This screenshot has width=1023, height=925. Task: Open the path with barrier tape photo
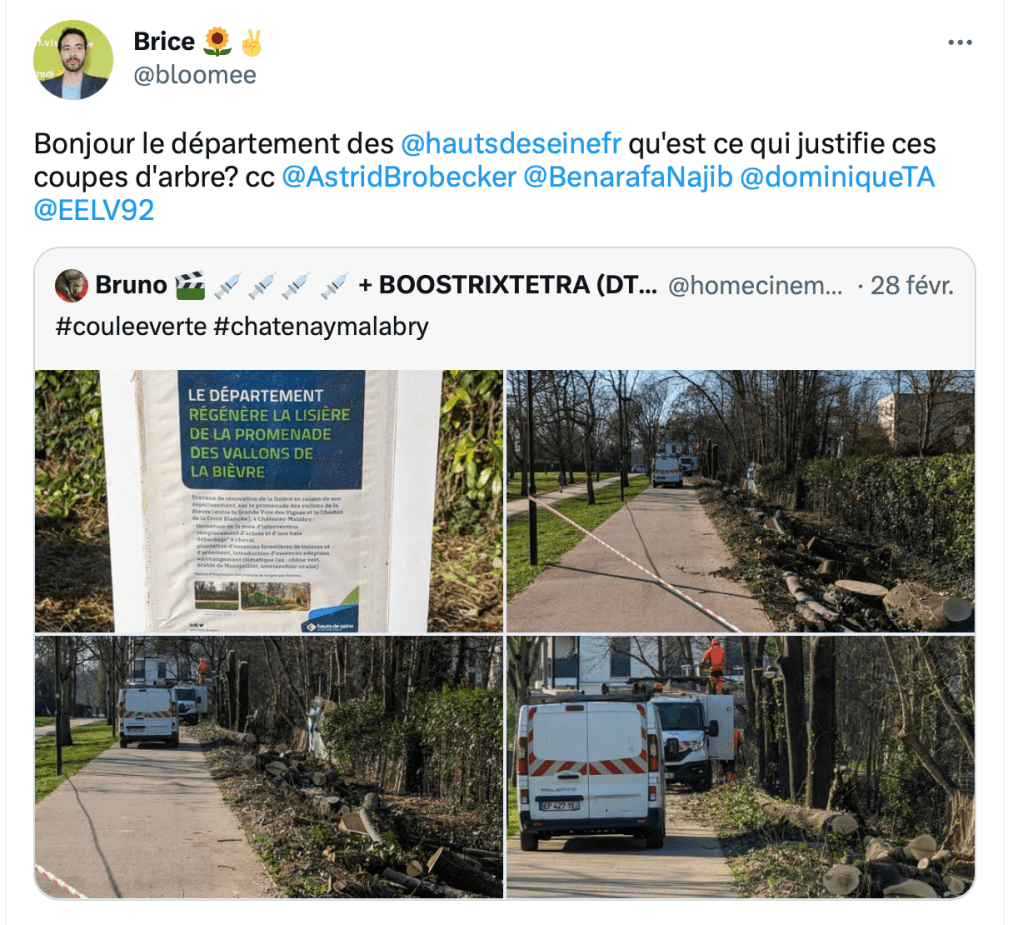(x=741, y=501)
